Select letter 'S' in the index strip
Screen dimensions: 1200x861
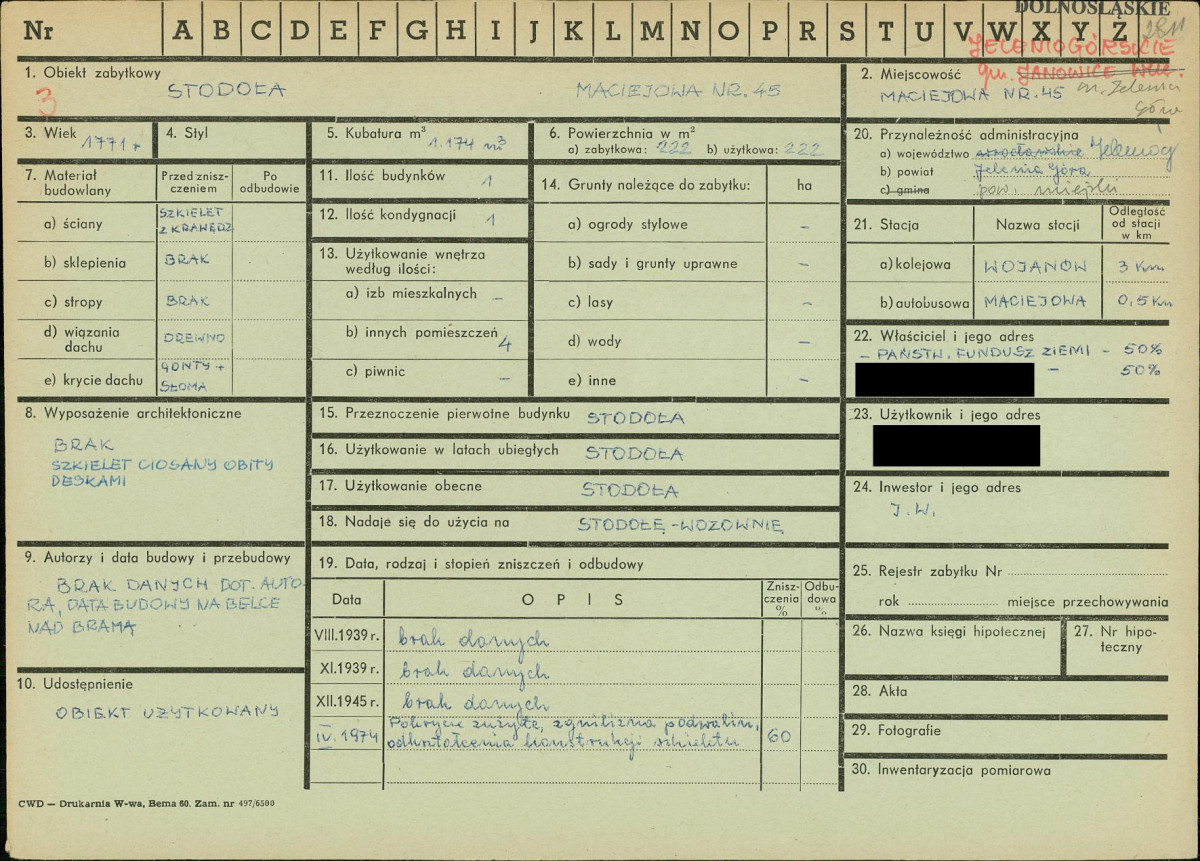click(847, 31)
